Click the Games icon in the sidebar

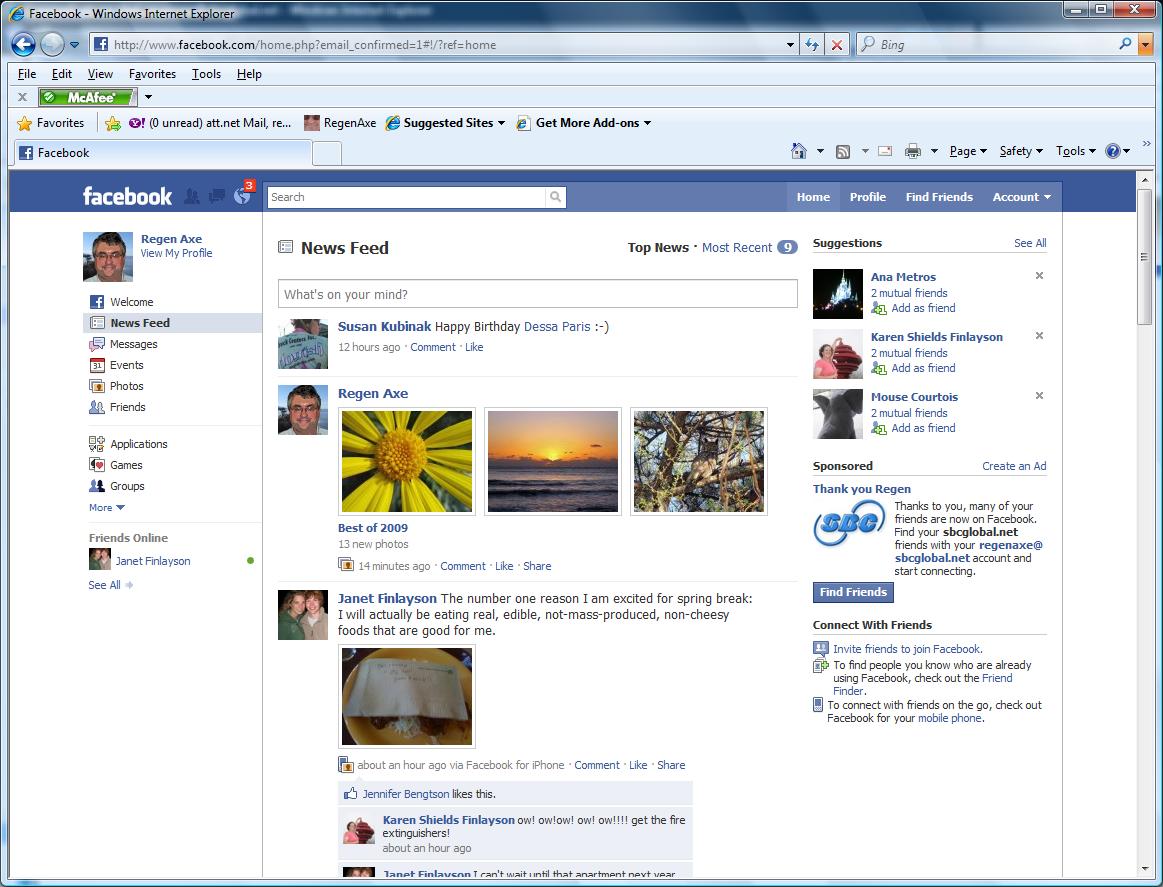tap(97, 465)
